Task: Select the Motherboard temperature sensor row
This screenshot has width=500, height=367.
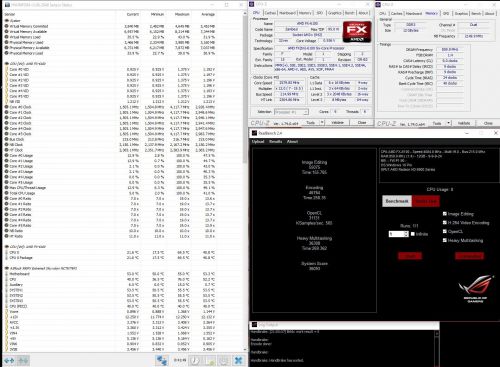Action: (x=110, y=274)
